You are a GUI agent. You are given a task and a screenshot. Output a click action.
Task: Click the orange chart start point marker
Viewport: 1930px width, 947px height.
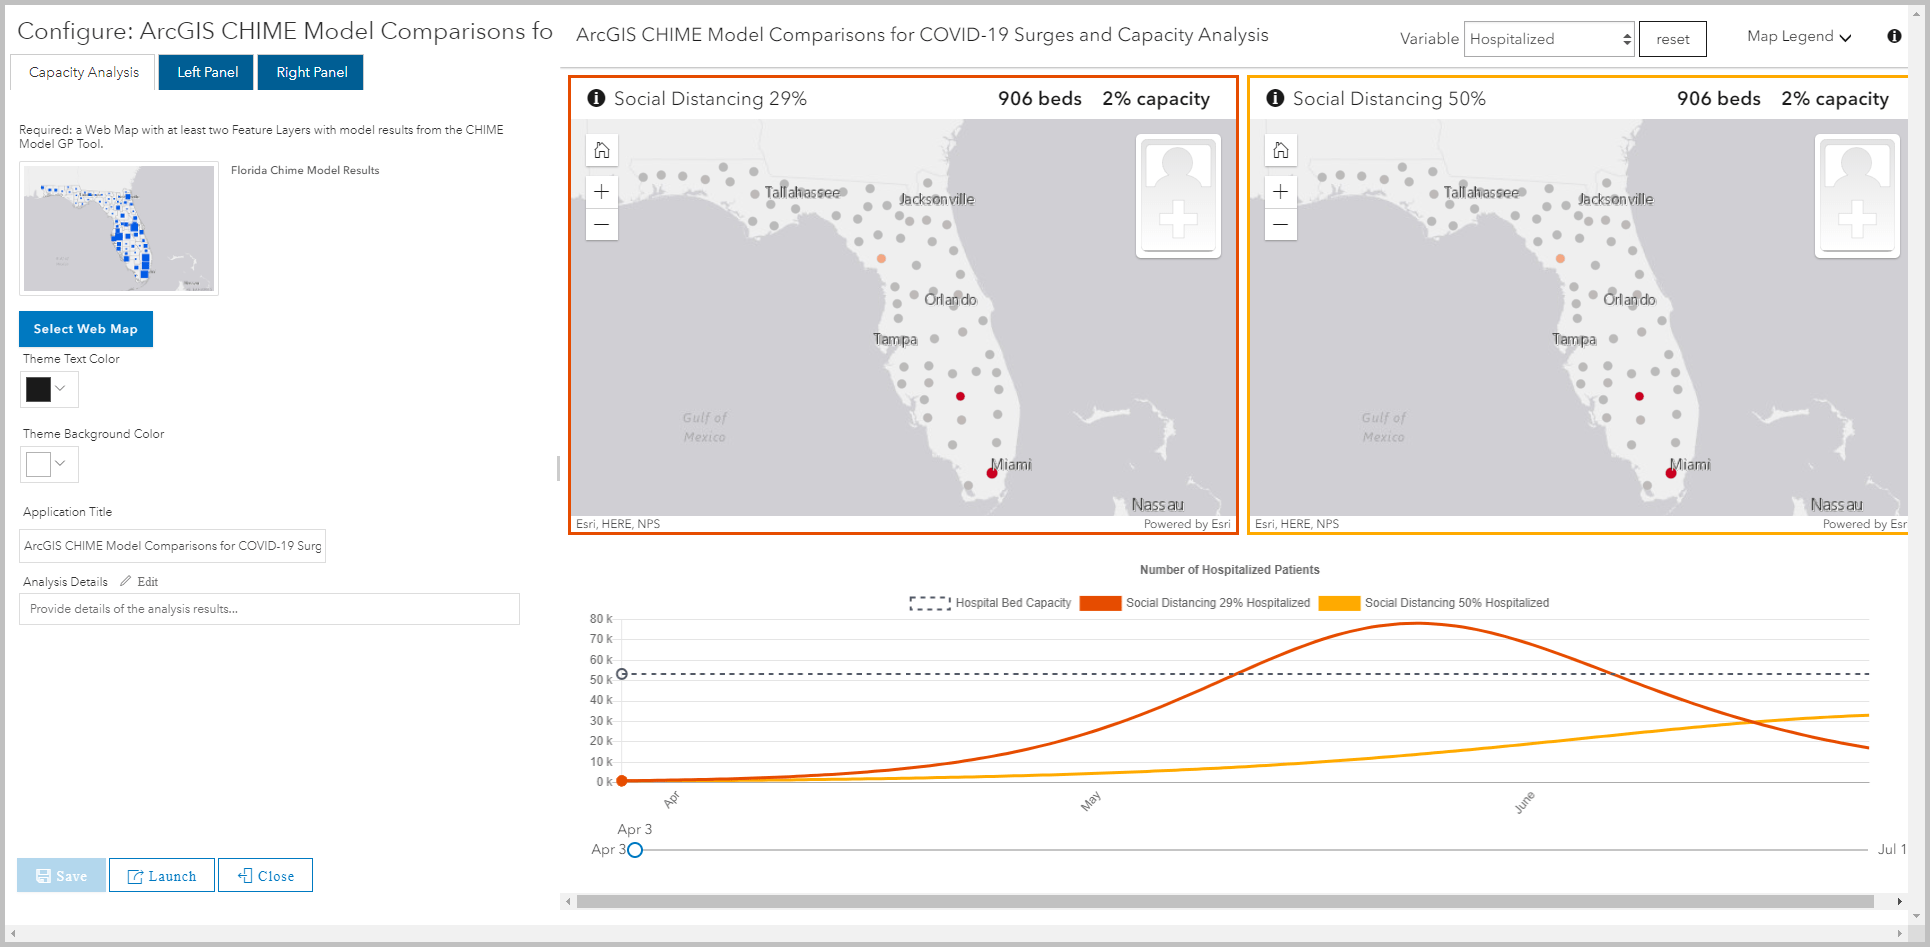(x=622, y=781)
